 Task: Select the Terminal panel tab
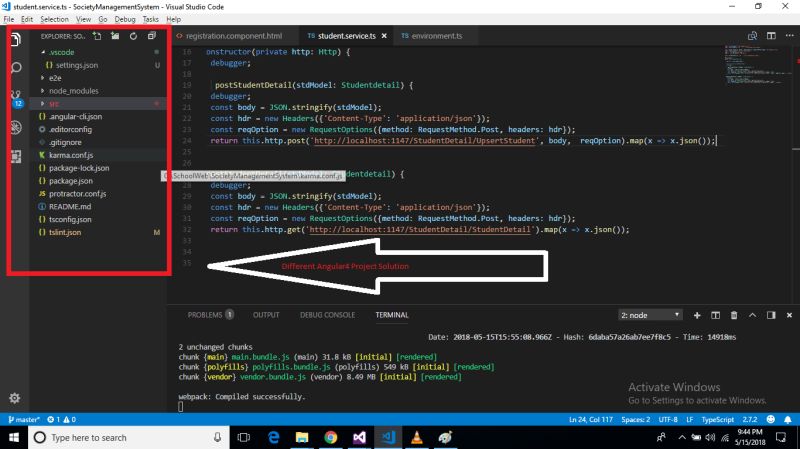click(392, 315)
